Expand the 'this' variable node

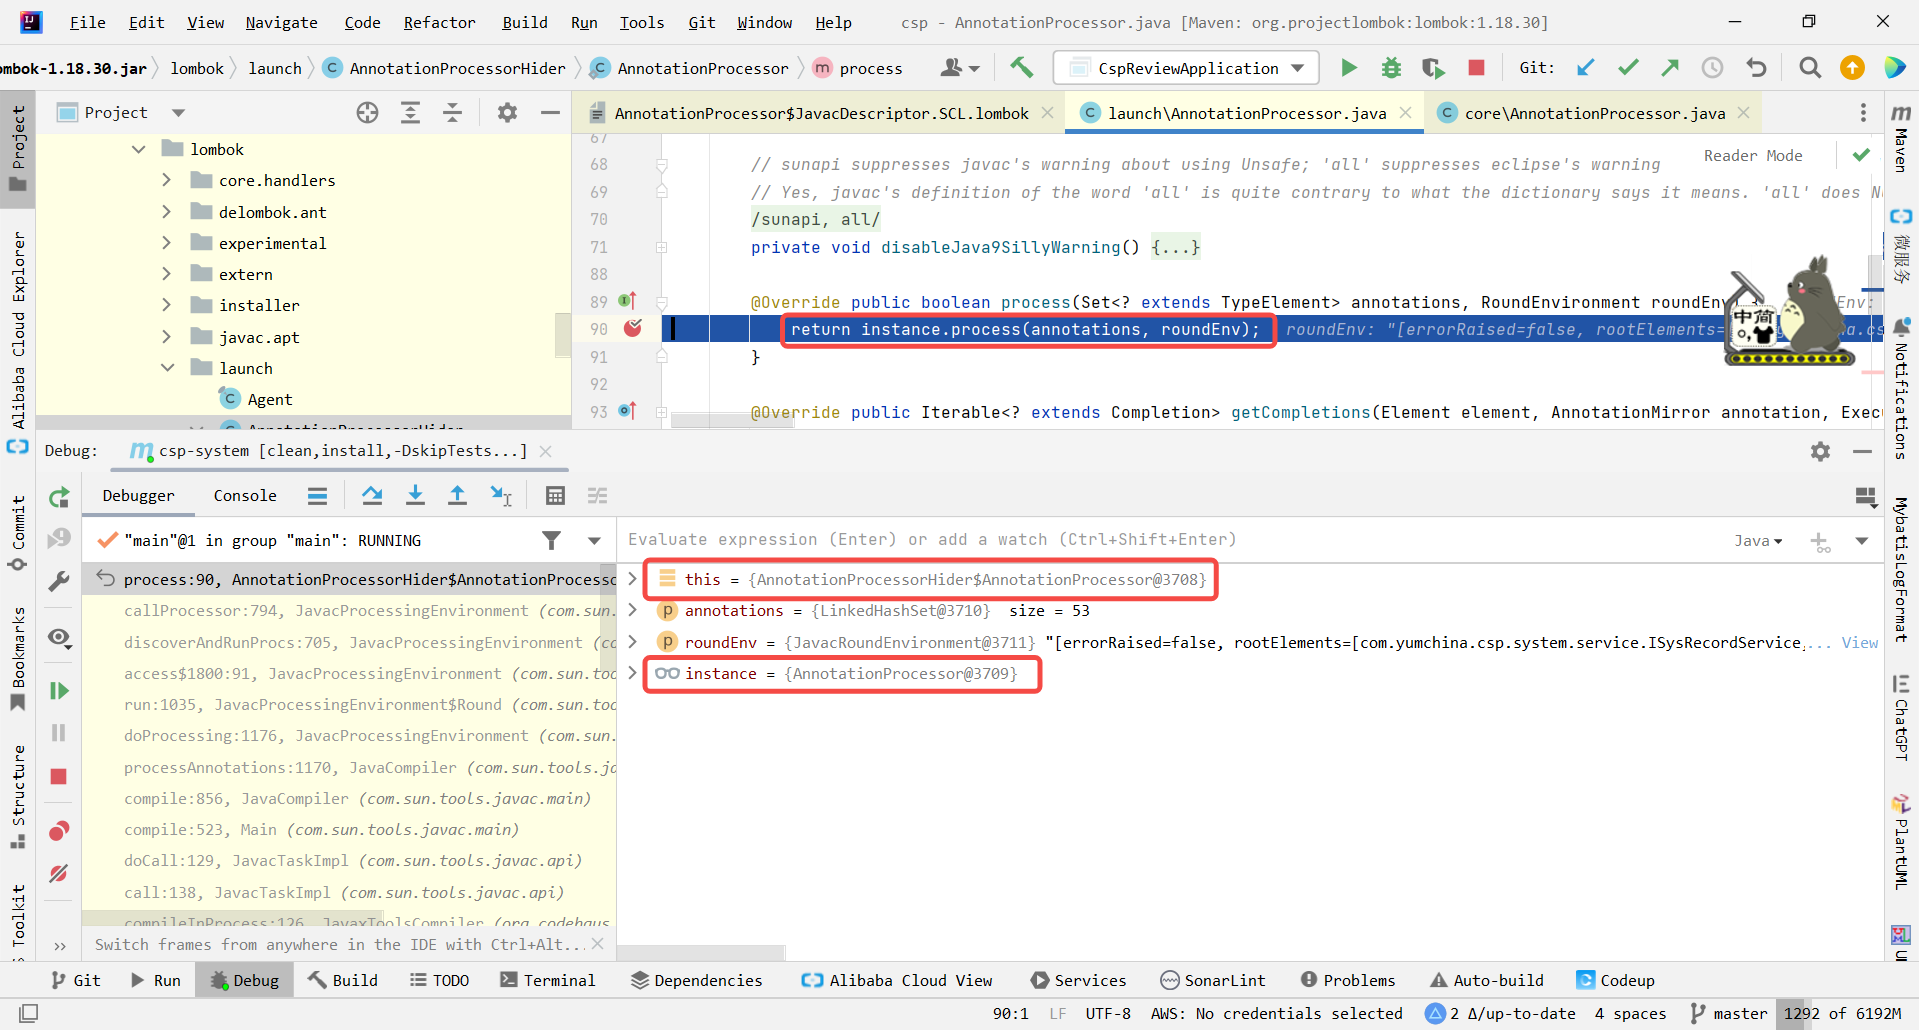(x=632, y=579)
